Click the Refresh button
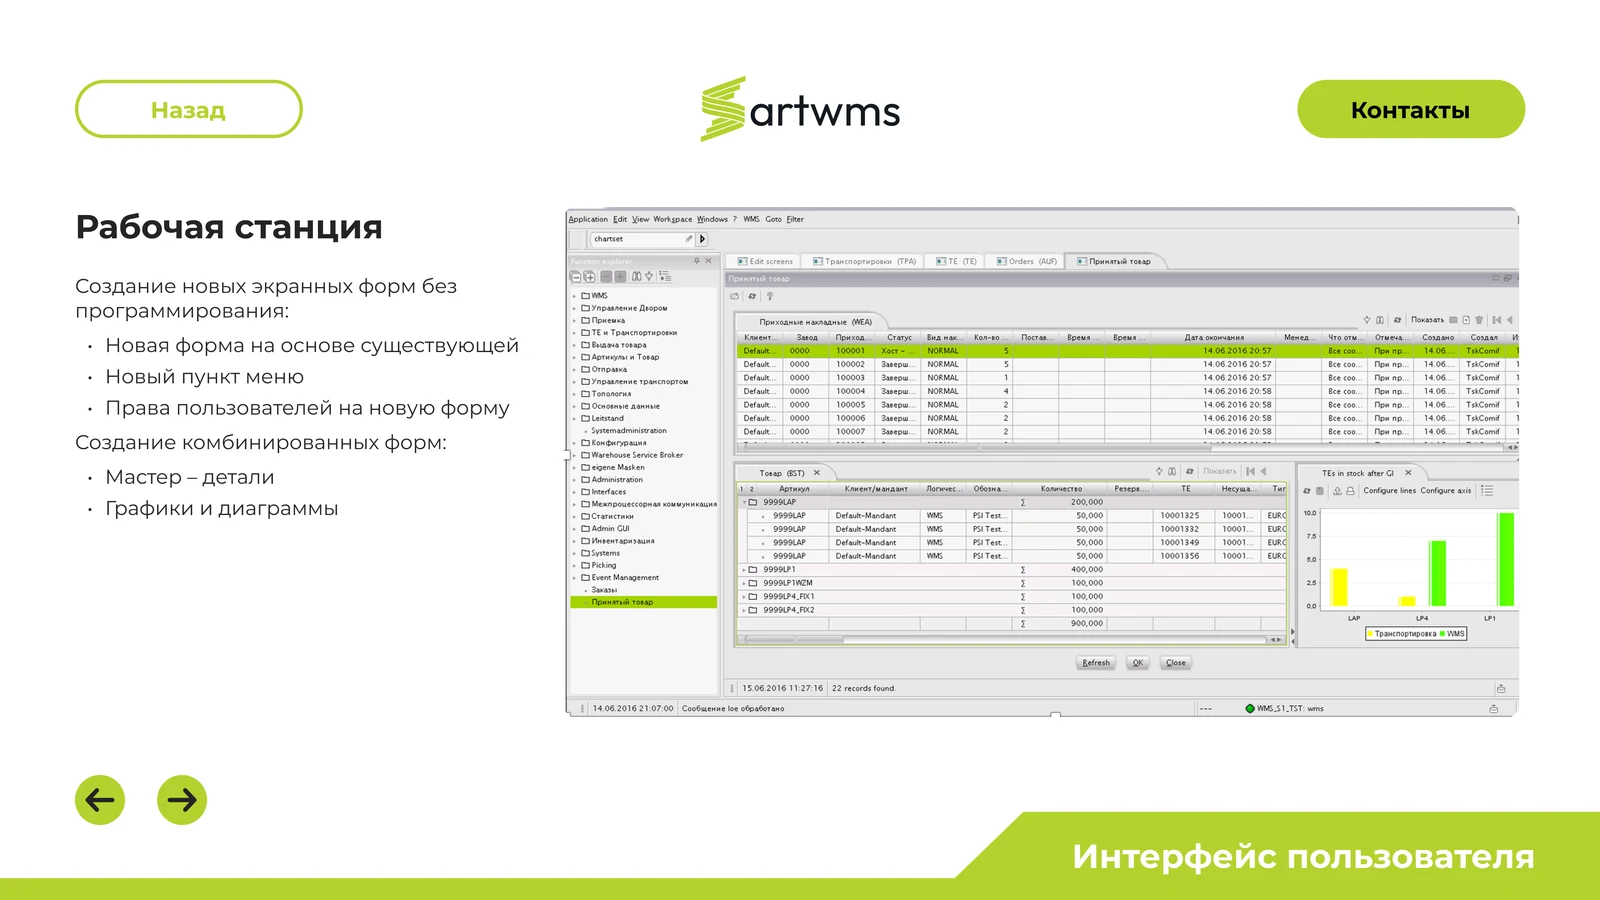The height and width of the screenshot is (900, 1600). (x=1096, y=663)
